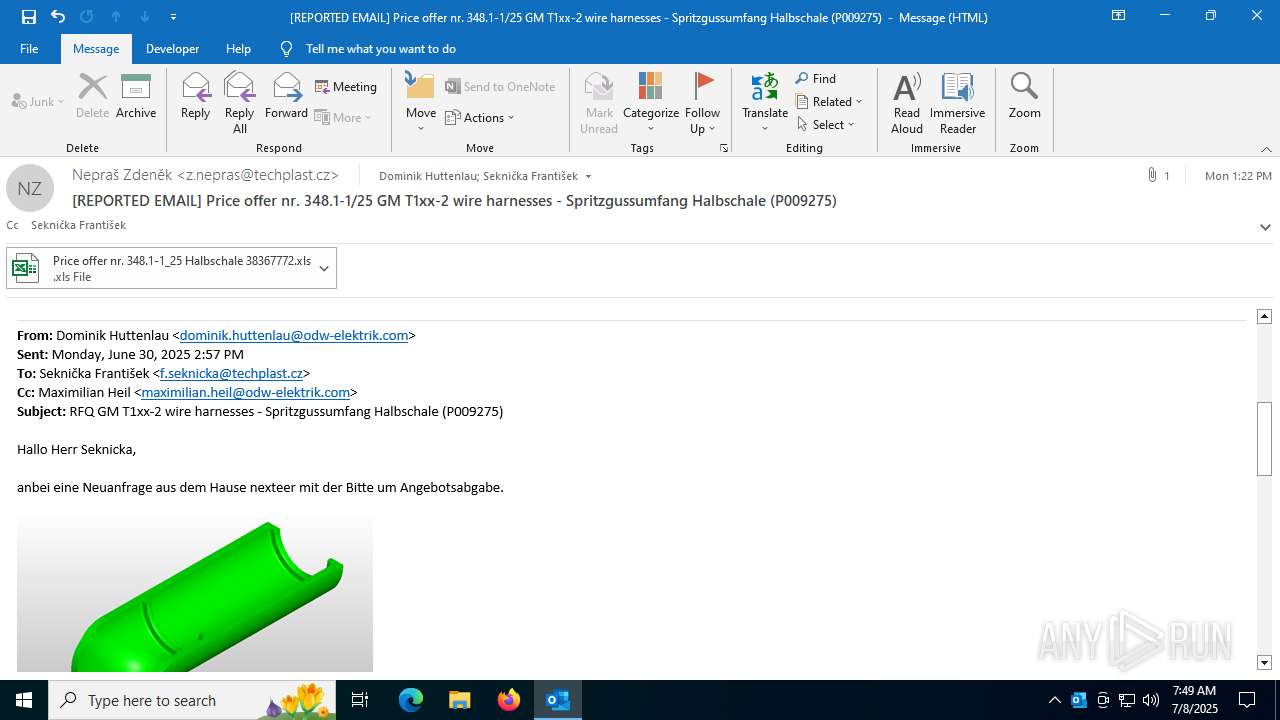Viewport: 1280px width, 720px height.
Task: Expand the message header details
Action: coord(1265,227)
